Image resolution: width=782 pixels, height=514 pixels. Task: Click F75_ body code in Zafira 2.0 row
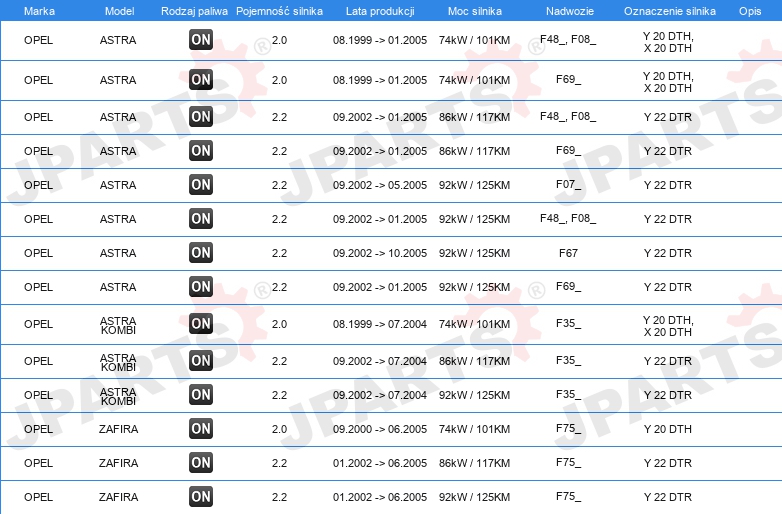click(569, 429)
